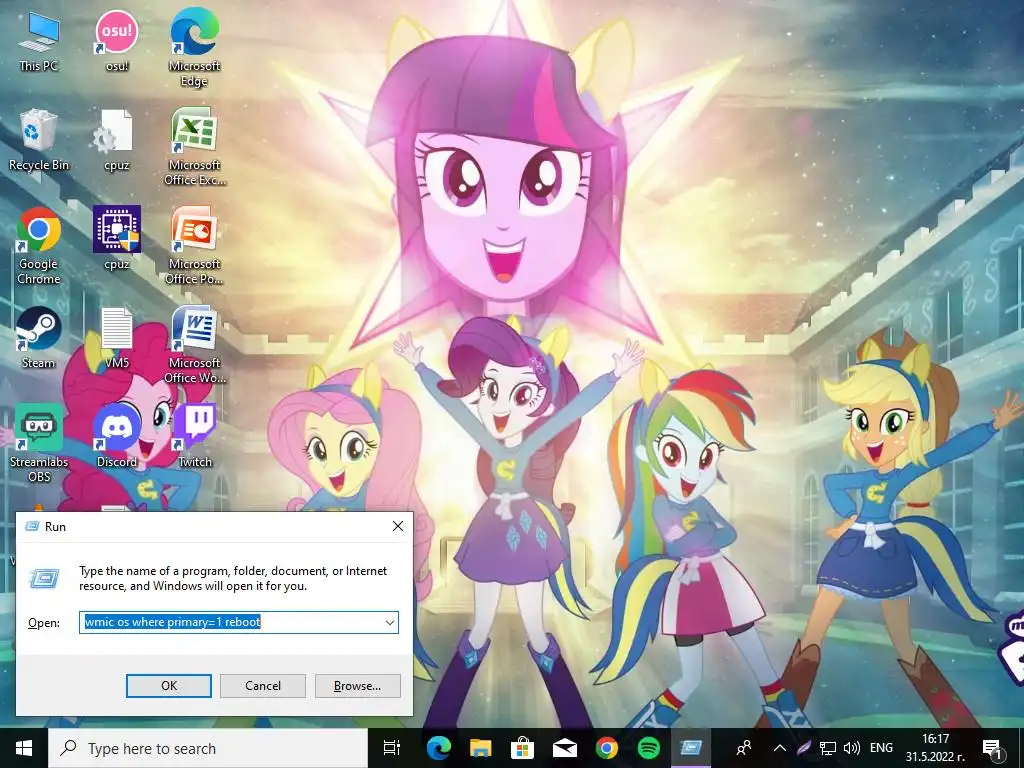Select the cpuz settings file icon
Image resolution: width=1024 pixels, height=768 pixels.
coord(116,140)
